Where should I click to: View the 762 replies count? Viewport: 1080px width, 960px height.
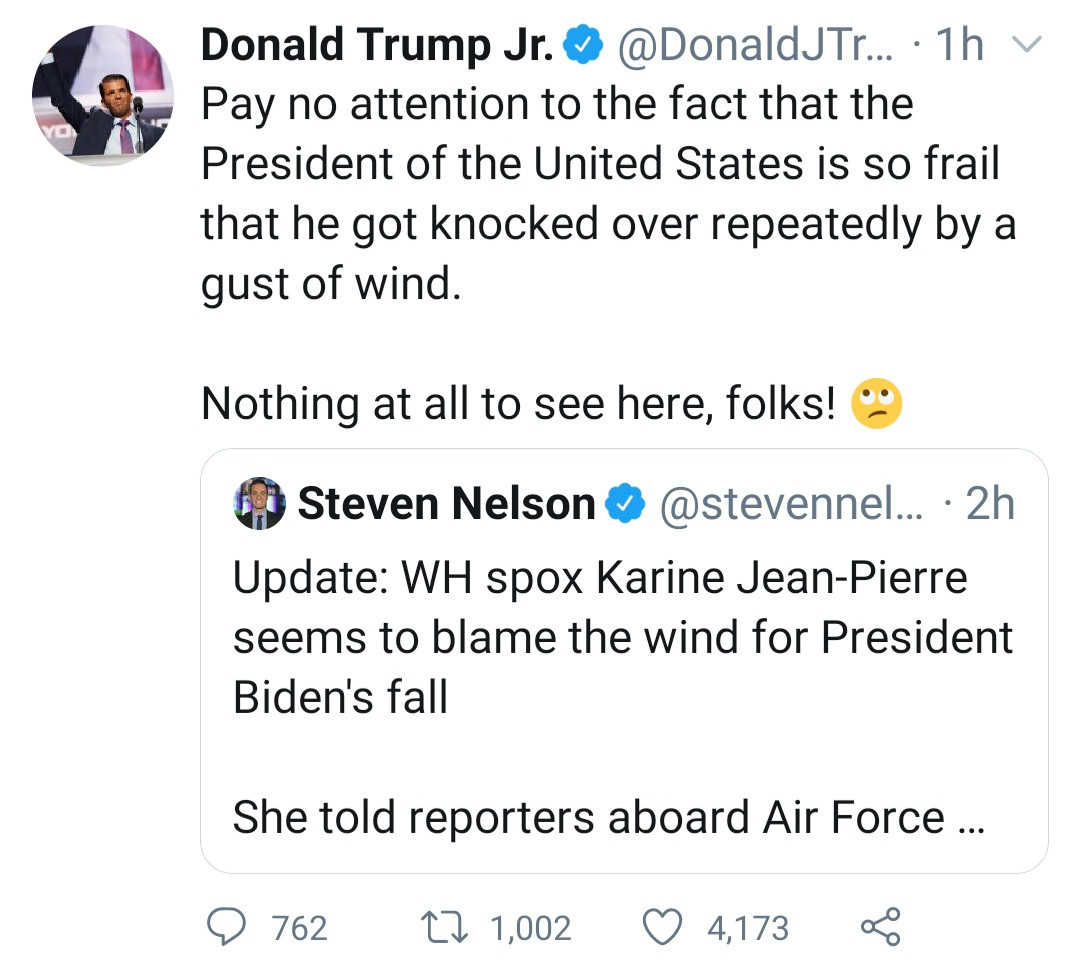click(x=299, y=928)
